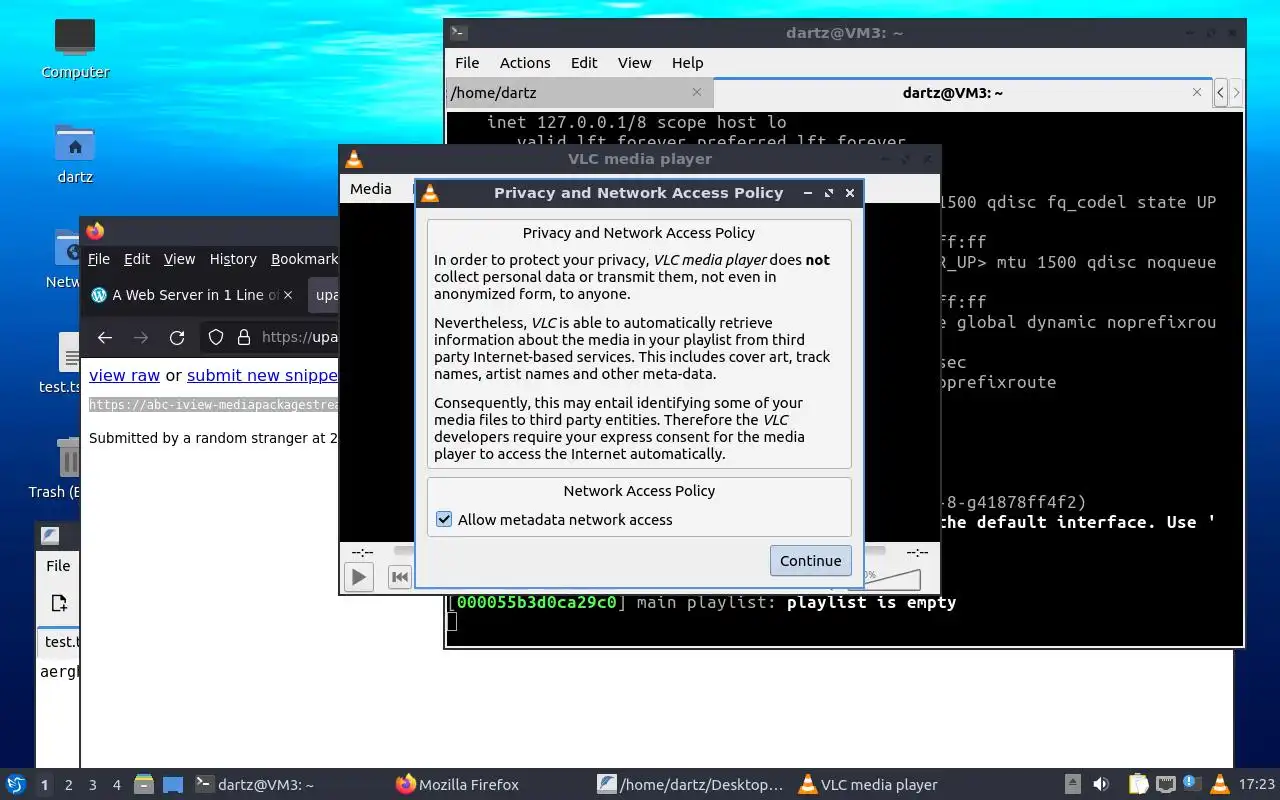Open Firefox View menu
1280x800 pixels.
(x=179, y=259)
